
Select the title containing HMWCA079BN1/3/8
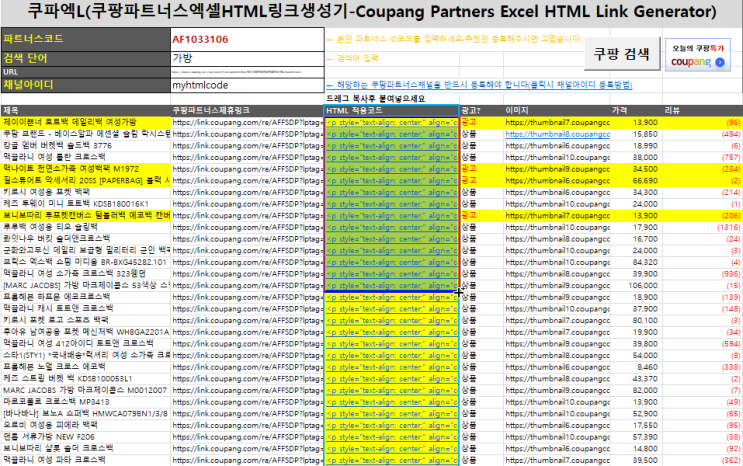[85, 413]
